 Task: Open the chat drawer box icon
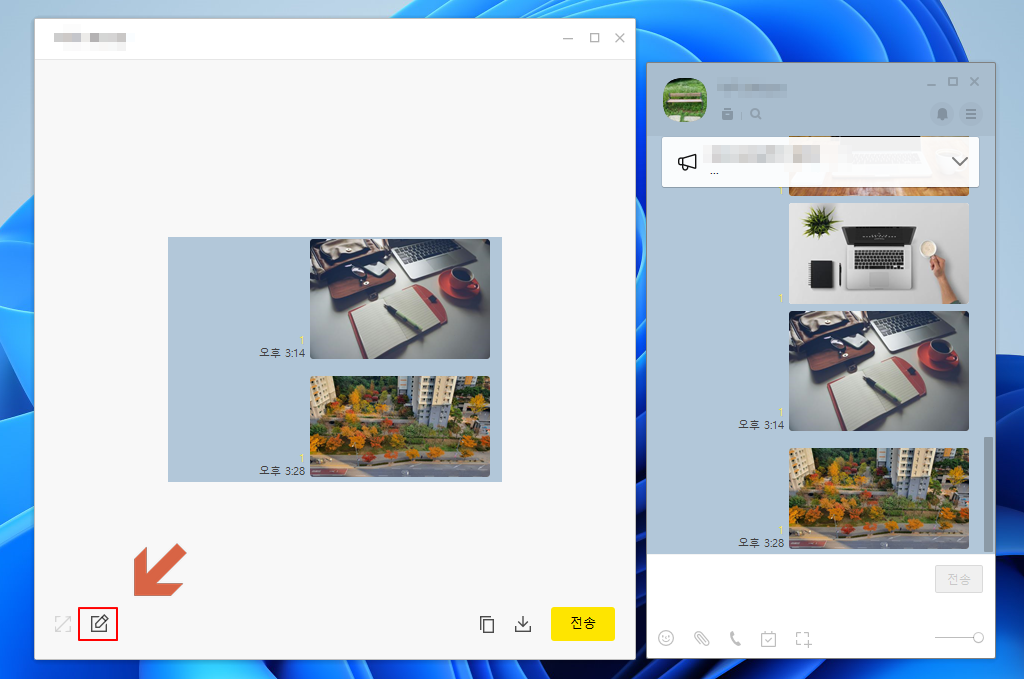tap(728, 114)
